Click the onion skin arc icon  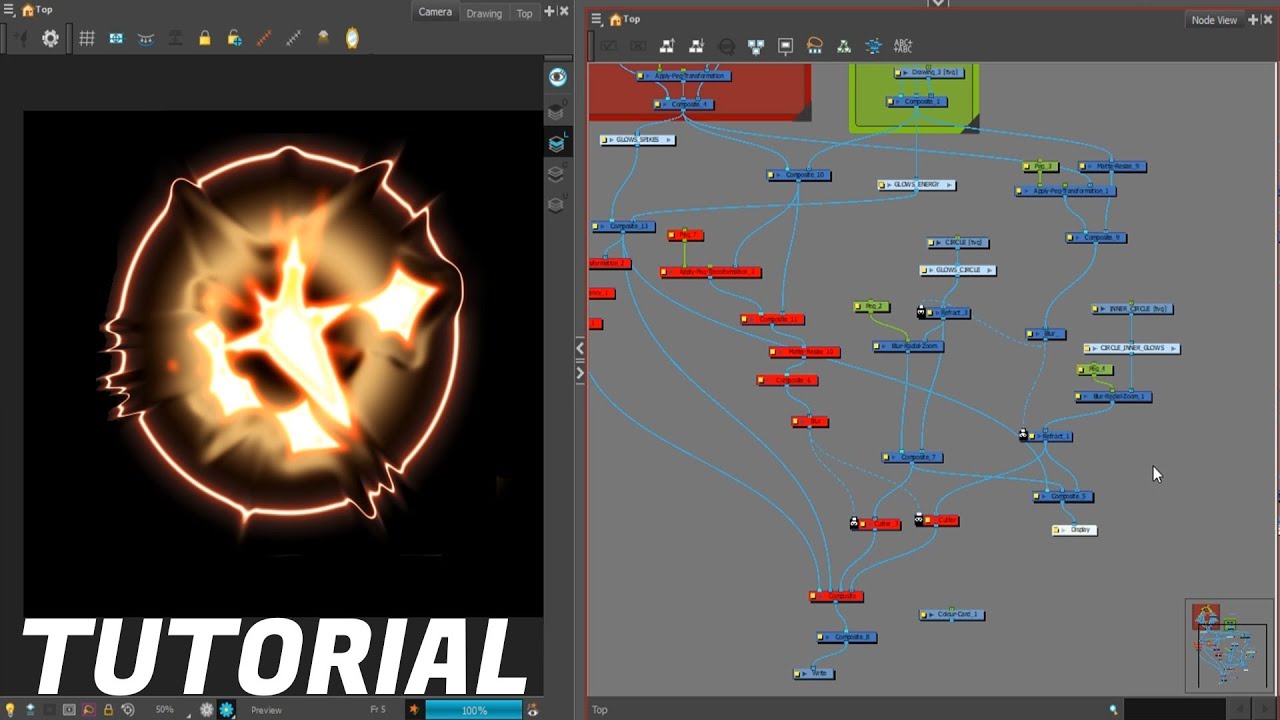pyautogui.click(x=146, y=38)
